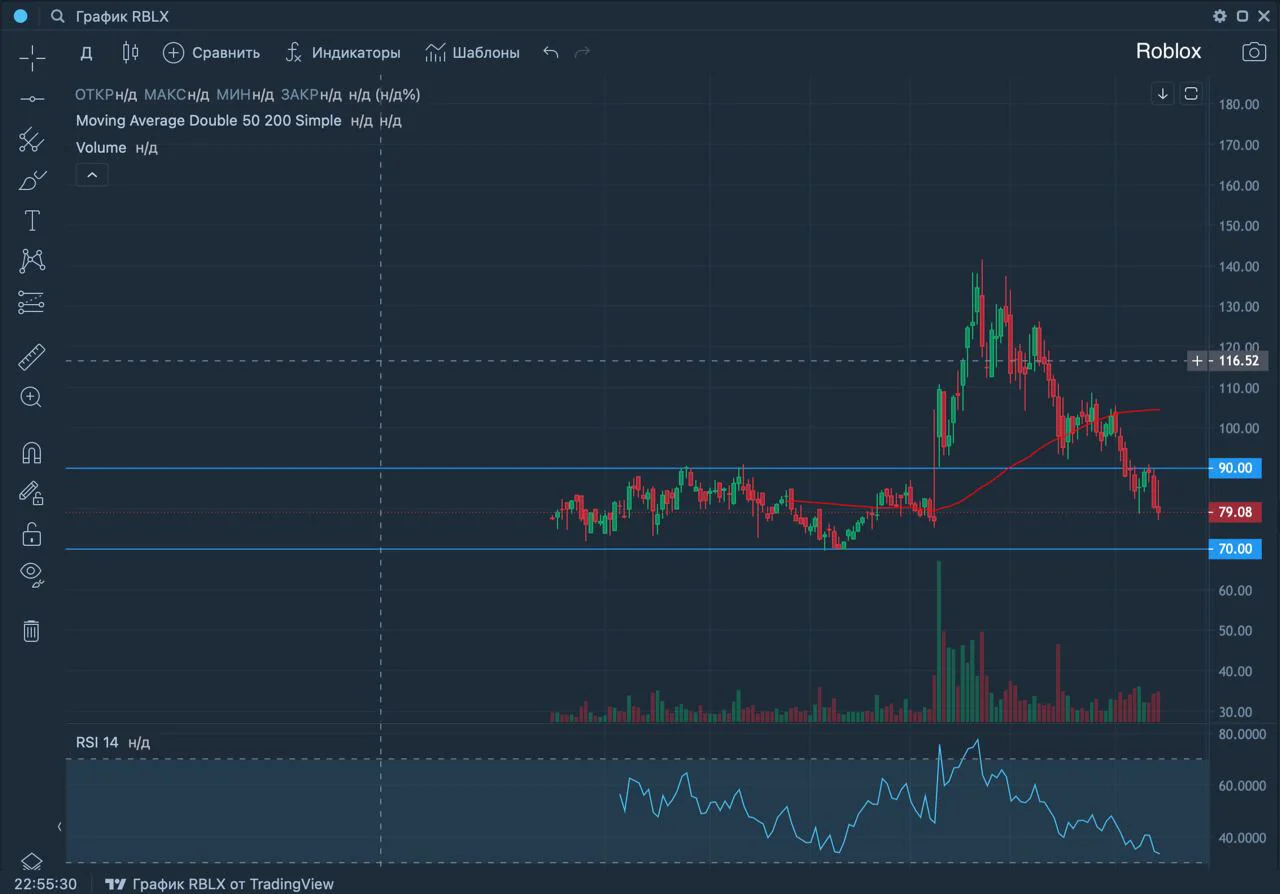The height and width of the screenshot is (894, 1280).
Task: Click the down-arrow pane button
Action: (1163, 94)
